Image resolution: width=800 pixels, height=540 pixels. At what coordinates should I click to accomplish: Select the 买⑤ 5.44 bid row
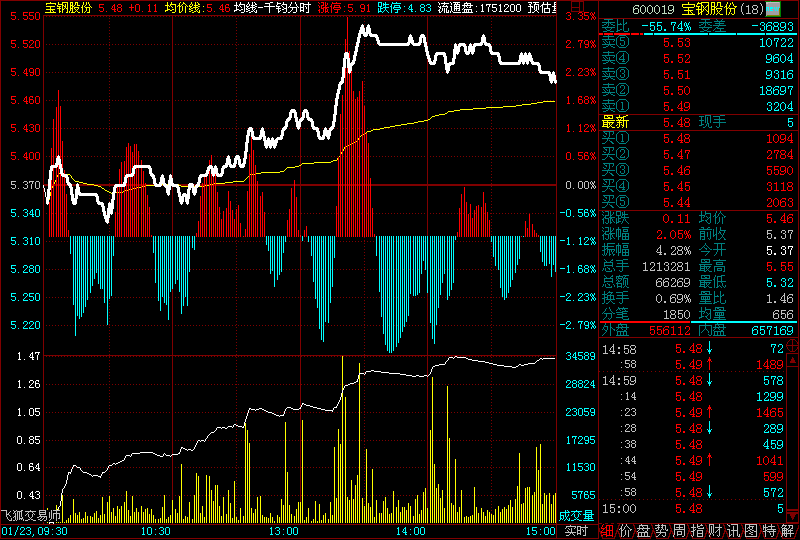pos(697,202)
